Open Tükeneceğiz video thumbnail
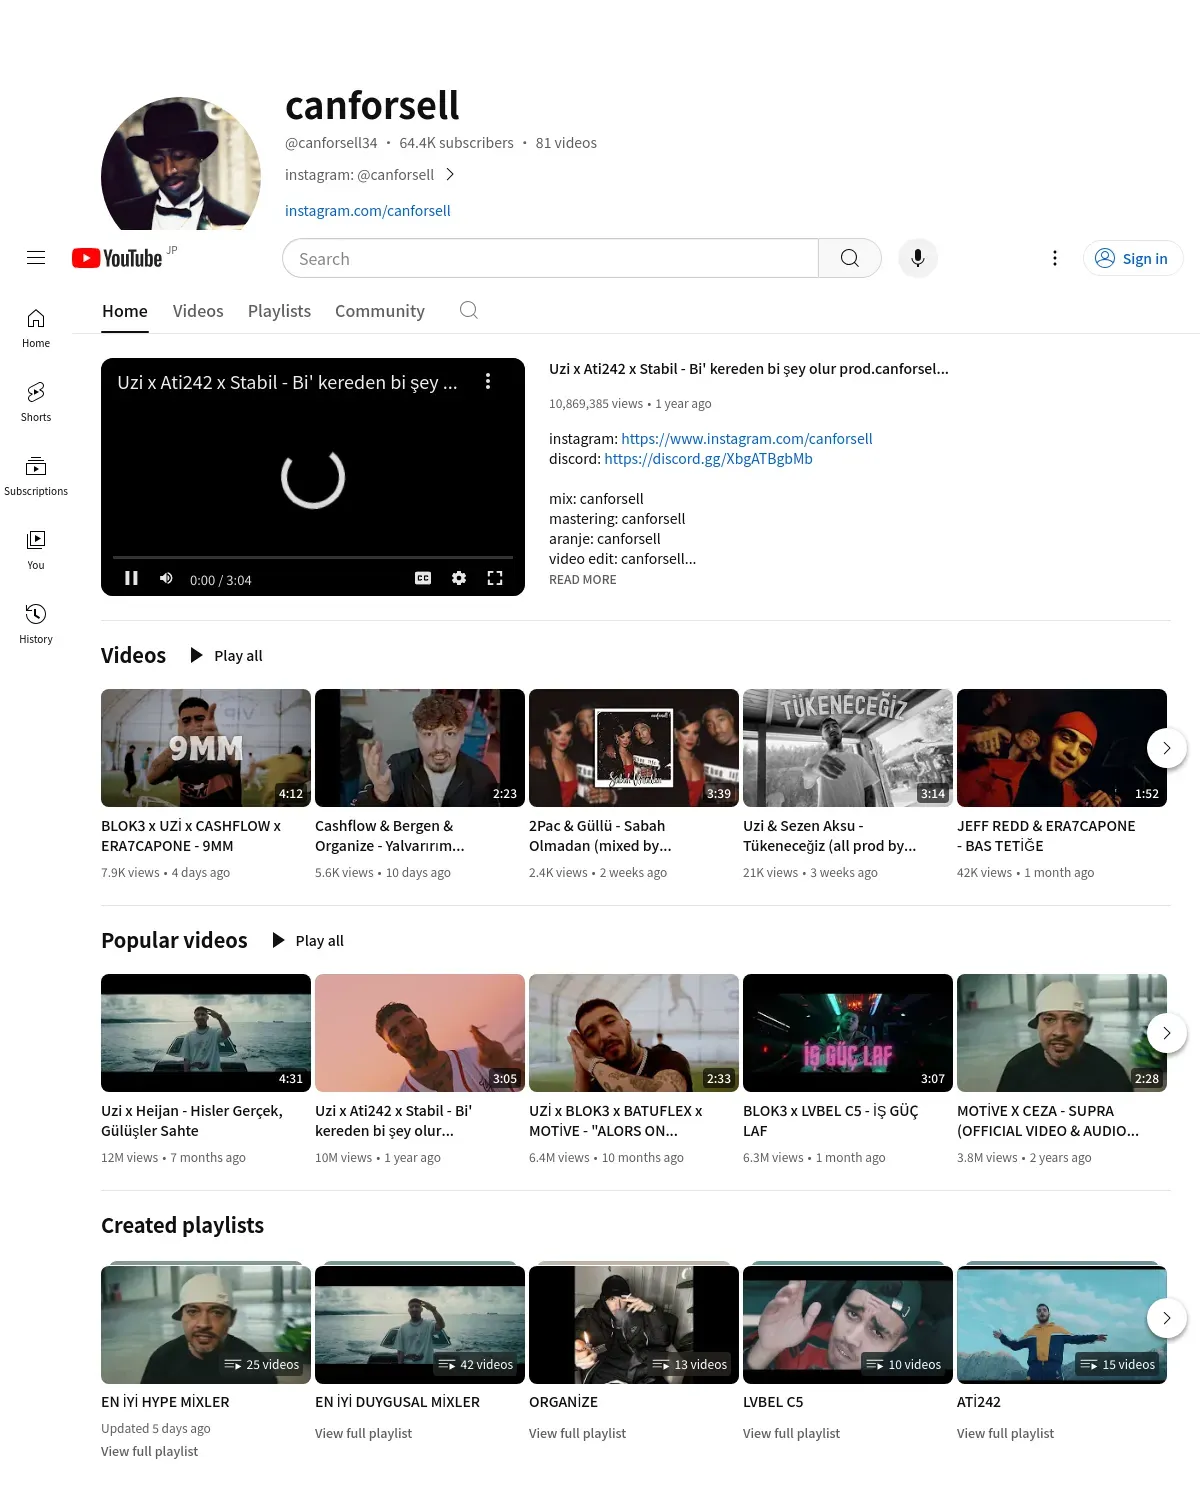This screenshot has height=1500, width=1200. [x=848, y=748]
